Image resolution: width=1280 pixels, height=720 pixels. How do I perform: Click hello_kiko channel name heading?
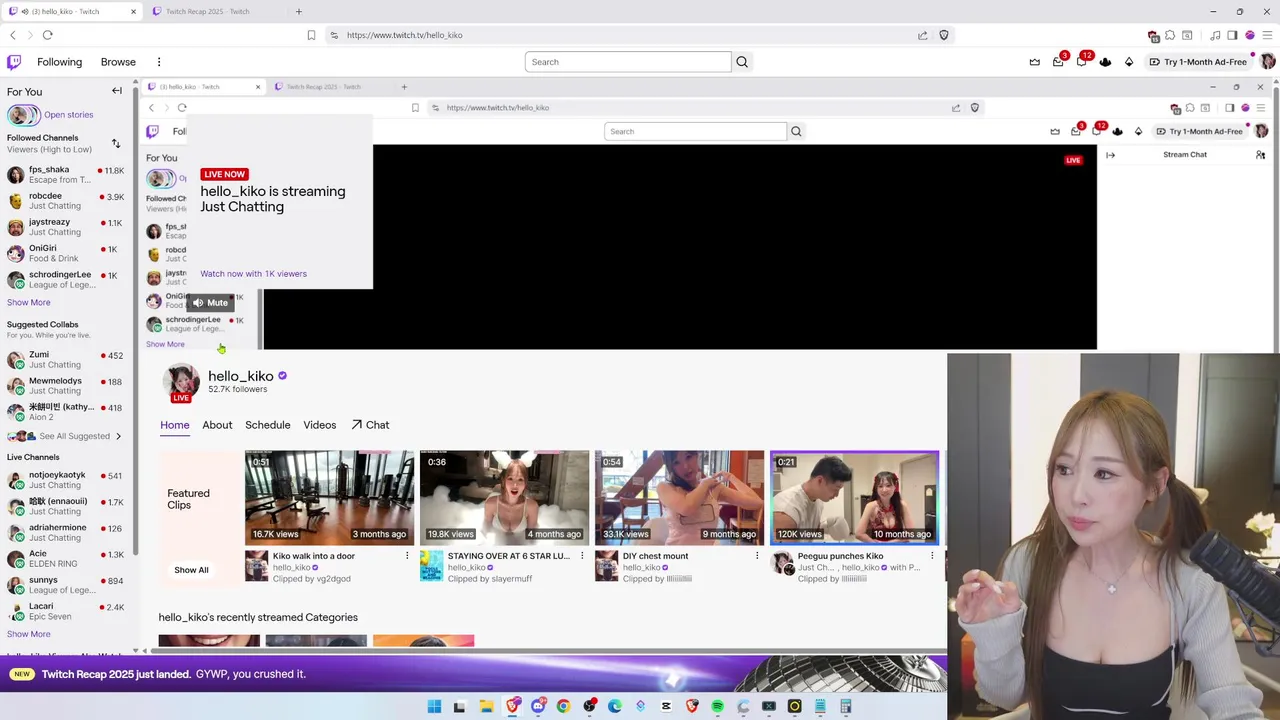pos(241,376)
